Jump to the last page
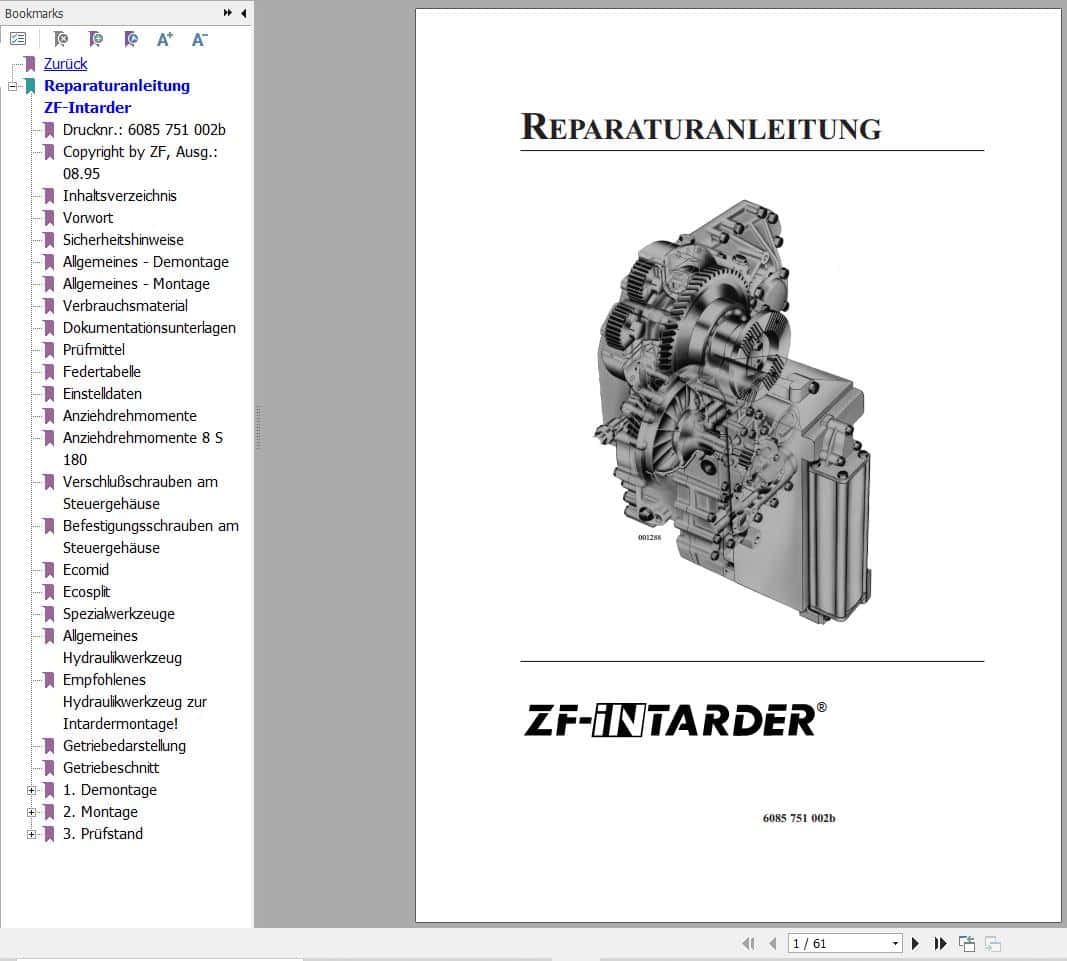This screenshot has width=1067, height=961. [940, 943]
